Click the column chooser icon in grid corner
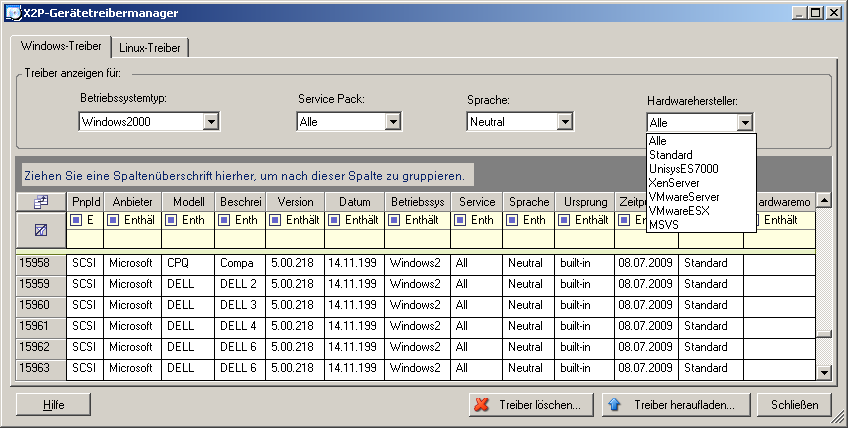 click(41, 202)
